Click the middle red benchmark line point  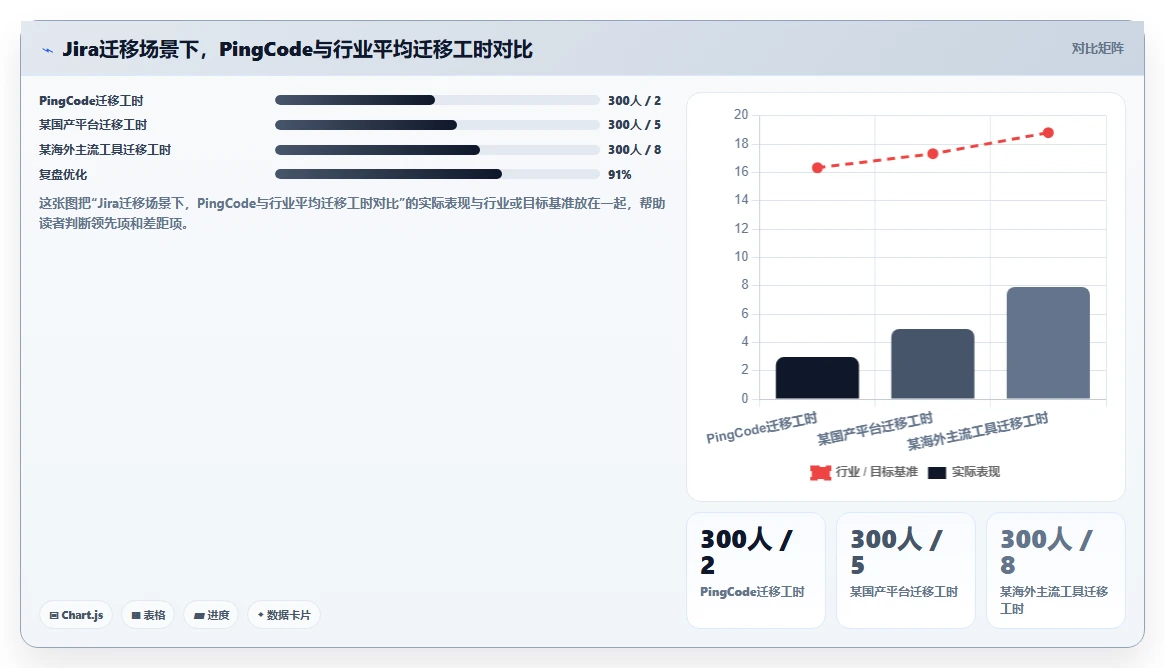tap(932, 154)
